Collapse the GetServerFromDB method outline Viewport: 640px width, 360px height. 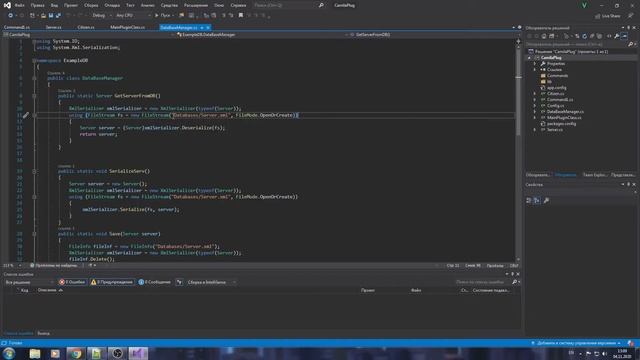pos(34,96)
